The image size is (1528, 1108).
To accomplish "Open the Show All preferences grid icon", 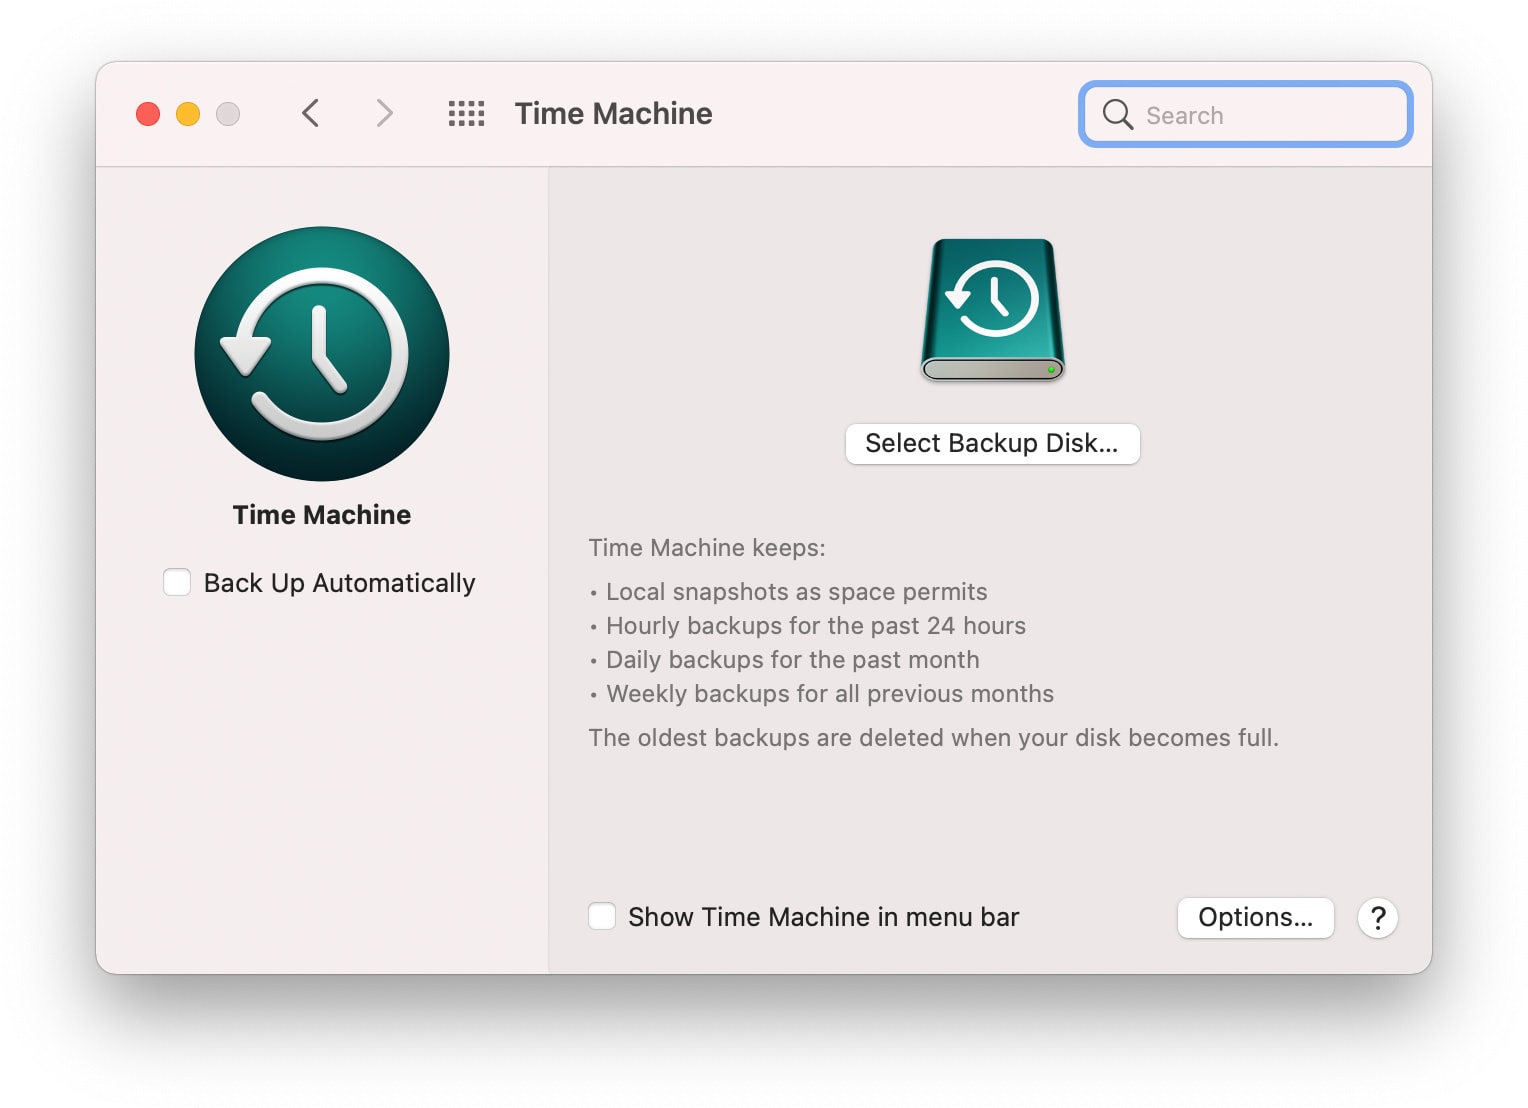I will click(465, 113).
